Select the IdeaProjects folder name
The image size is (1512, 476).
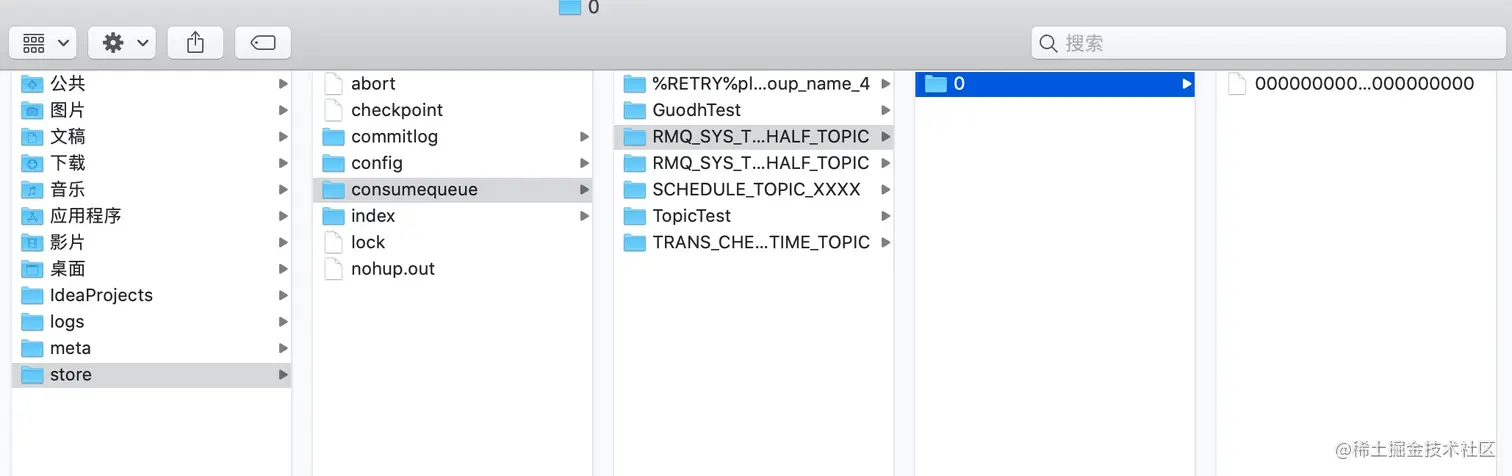[101, 295]
